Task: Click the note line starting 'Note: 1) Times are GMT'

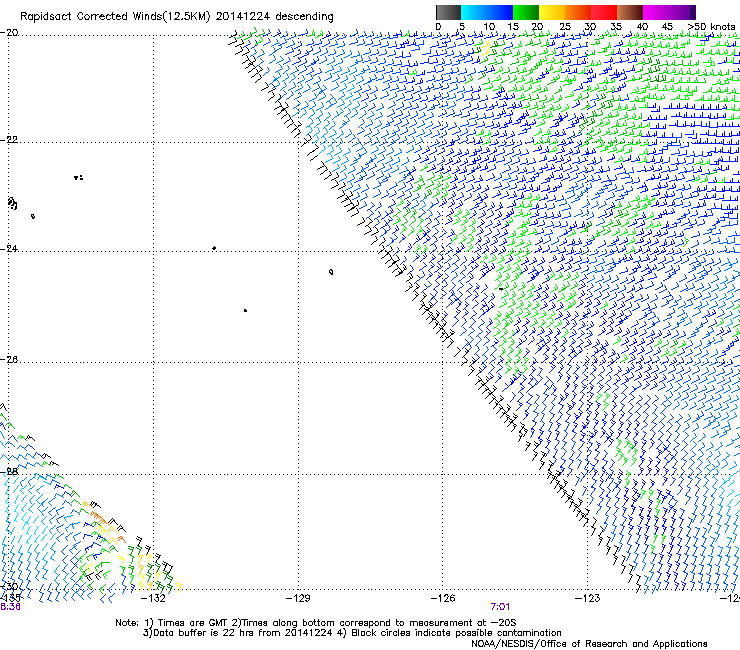Action: [x=316, y=623]
